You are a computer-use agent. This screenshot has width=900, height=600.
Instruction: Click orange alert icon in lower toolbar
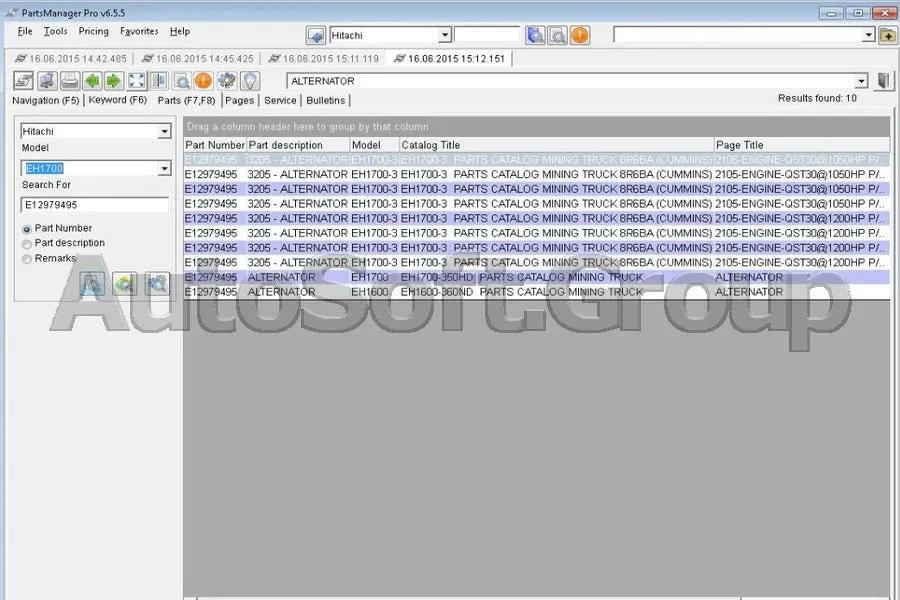(x=203, y=81)
